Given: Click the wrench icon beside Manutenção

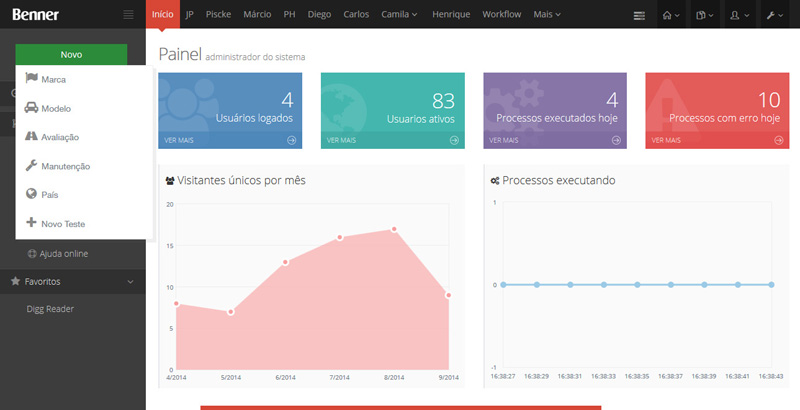Looking at the screenshot, I should click(32, 165).
